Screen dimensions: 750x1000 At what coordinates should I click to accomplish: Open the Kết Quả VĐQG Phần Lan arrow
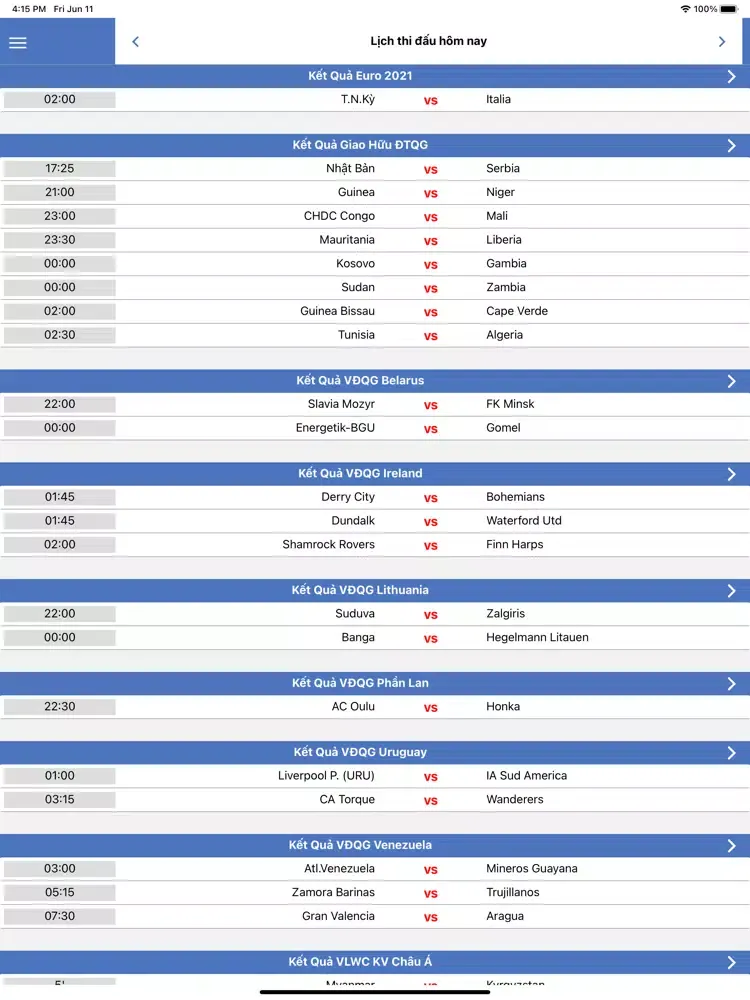pos(731,684)
